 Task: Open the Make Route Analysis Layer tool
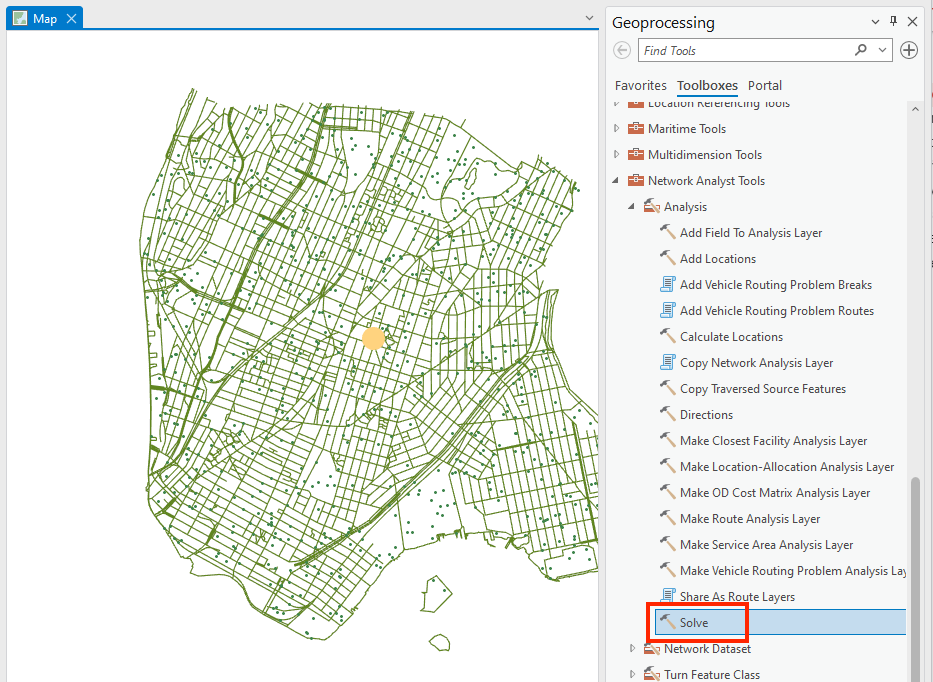click(x=750, y=519)
